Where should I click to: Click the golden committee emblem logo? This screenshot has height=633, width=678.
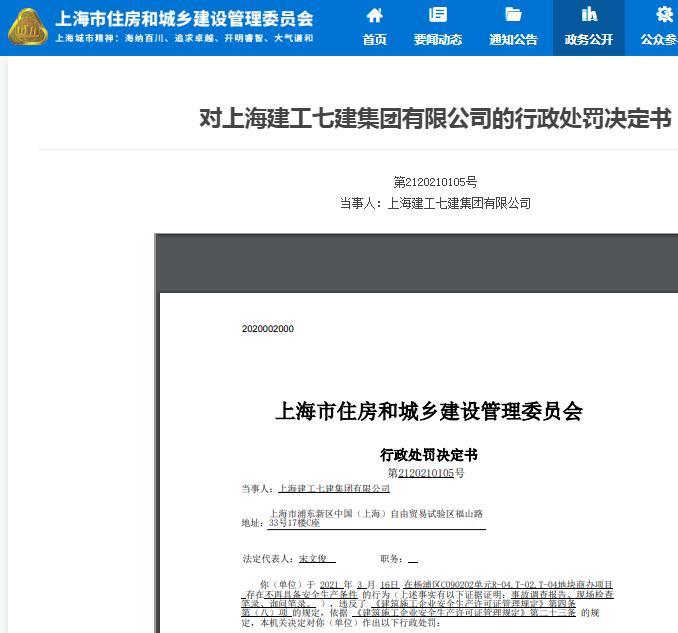coord(28,27)
